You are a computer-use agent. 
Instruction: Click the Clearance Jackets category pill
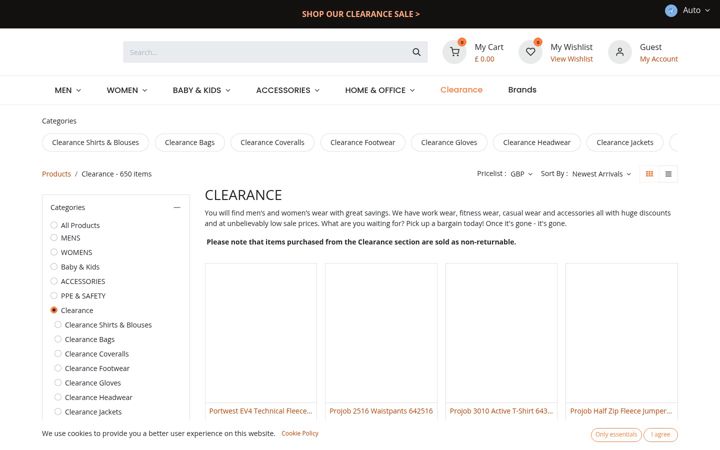coord(625,142)
